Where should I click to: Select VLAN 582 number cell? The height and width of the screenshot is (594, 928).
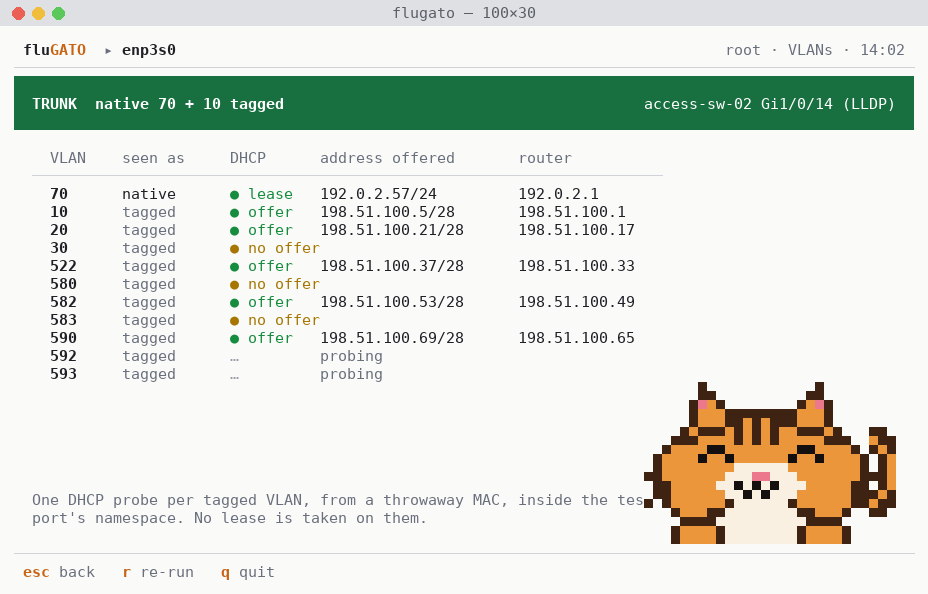click(63, 302)
